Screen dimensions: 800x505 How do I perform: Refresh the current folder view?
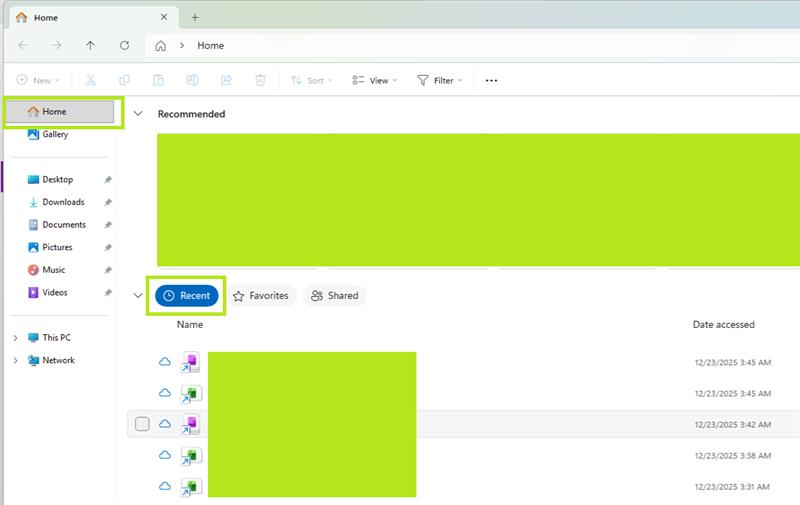[x=124, y=45]
